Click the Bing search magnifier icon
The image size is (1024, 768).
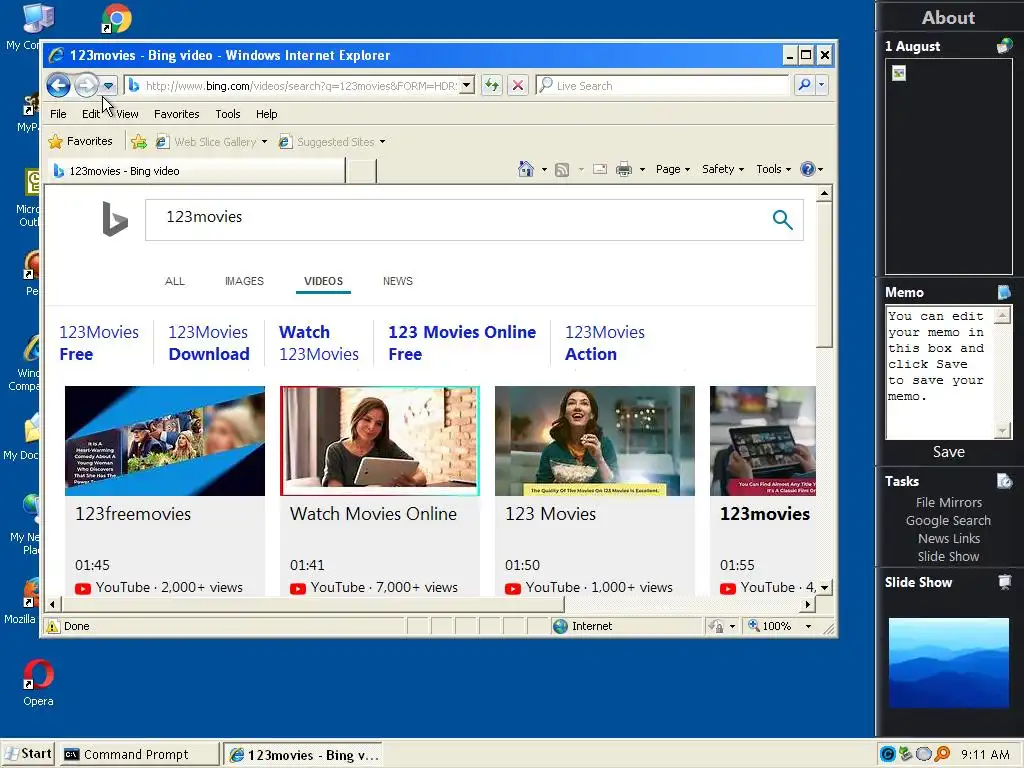(782, 219)
